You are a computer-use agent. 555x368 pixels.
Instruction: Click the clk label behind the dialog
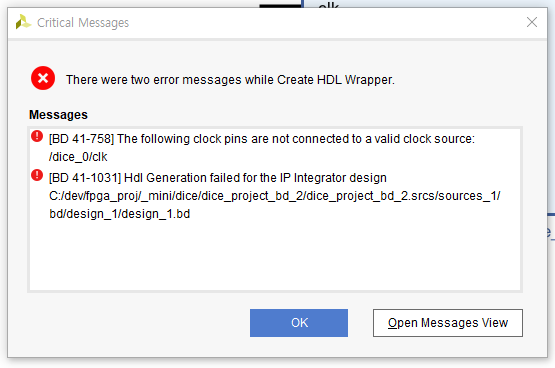pos(329,5)
